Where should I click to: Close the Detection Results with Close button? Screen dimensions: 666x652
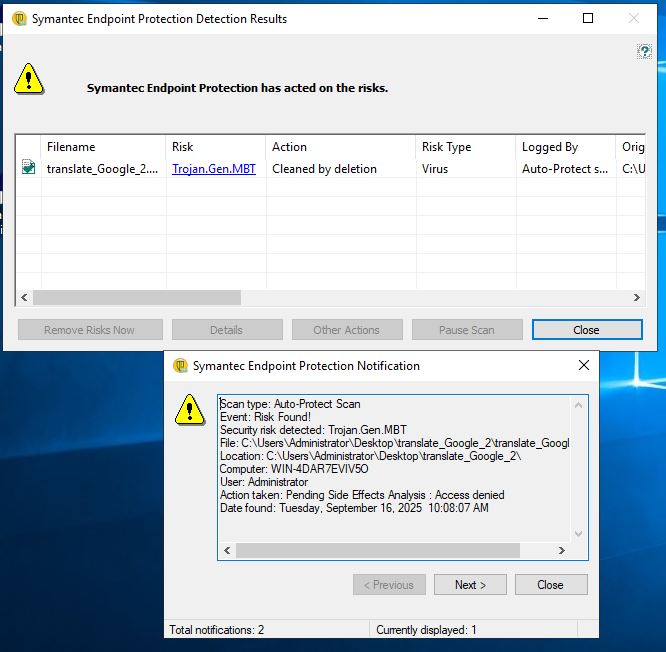tap(587, 330)
